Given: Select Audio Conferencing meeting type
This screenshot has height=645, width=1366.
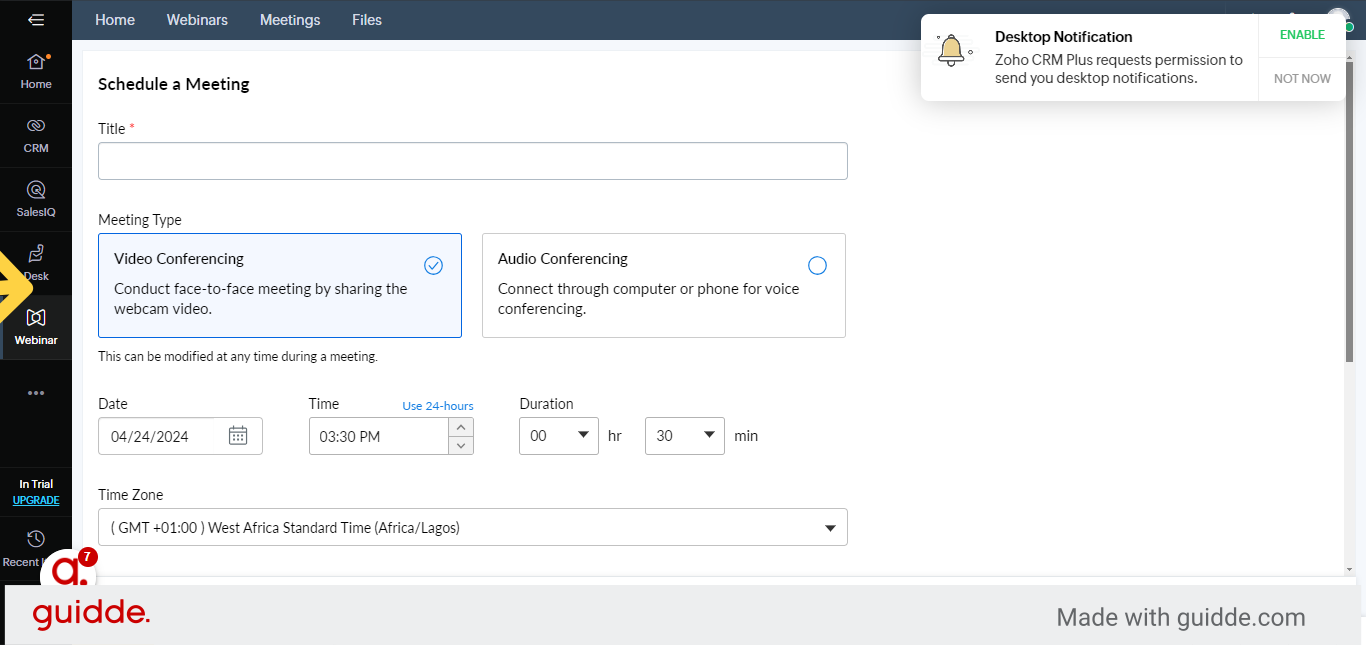Looking at the screenshot, I should (664, 285).
